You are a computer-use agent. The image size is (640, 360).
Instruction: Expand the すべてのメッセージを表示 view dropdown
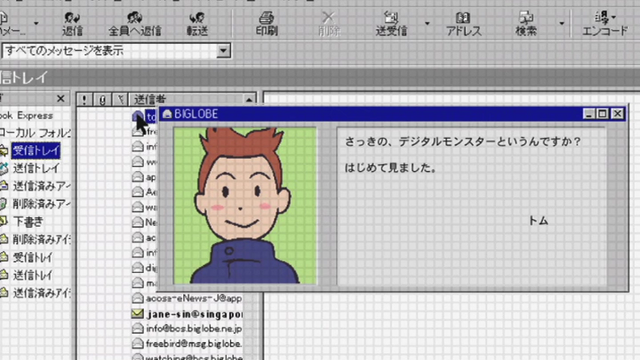click(223, 51)
